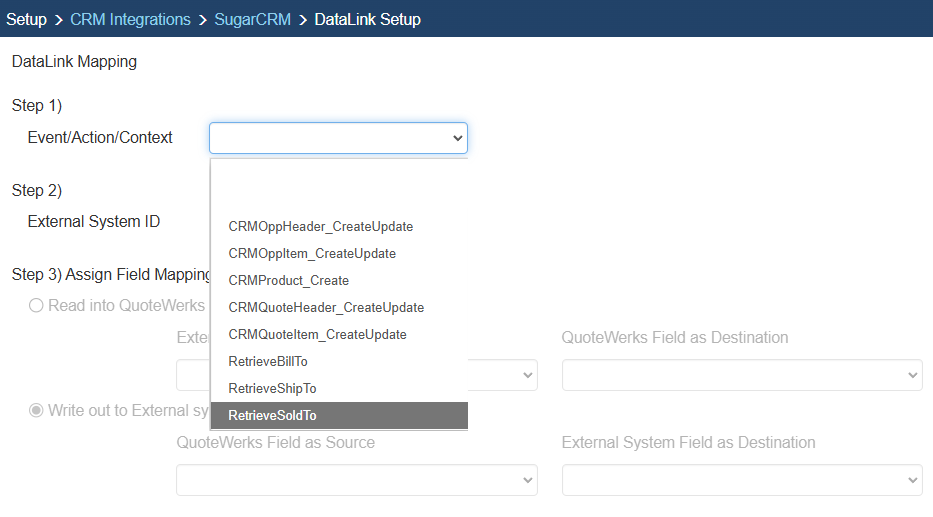The height and width of the screenshot is (517, 933).
Task: Collapse the Event/Action/Context dropdown
Action: pyautogui.click(x=338, y=138)
